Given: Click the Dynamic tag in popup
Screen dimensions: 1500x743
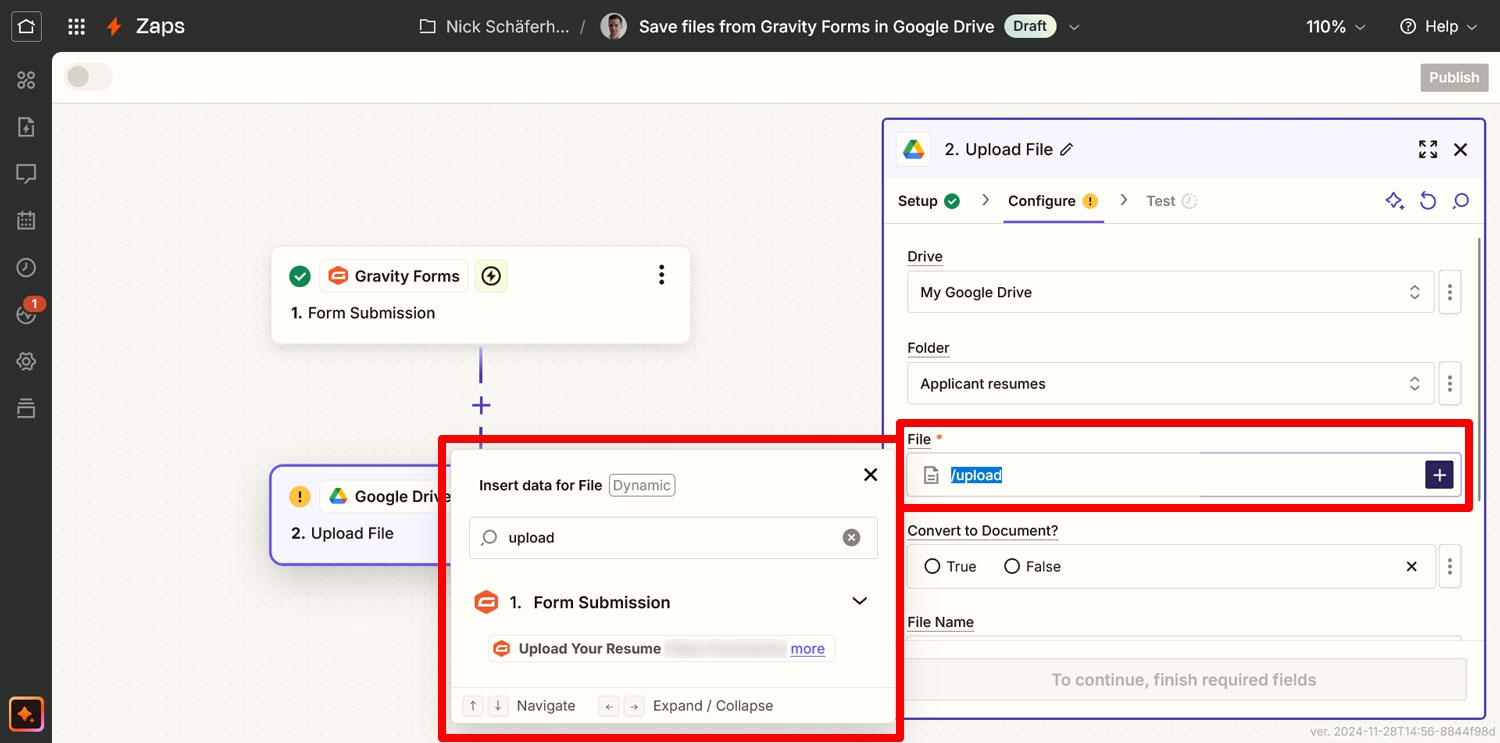Looking at the screenshot, I should point(642,485).
